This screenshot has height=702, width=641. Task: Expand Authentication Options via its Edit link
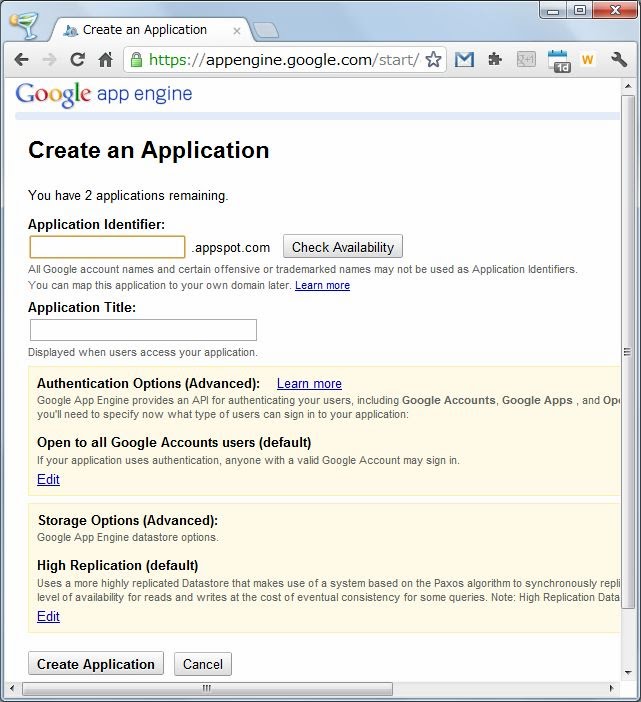coord(48,479)
